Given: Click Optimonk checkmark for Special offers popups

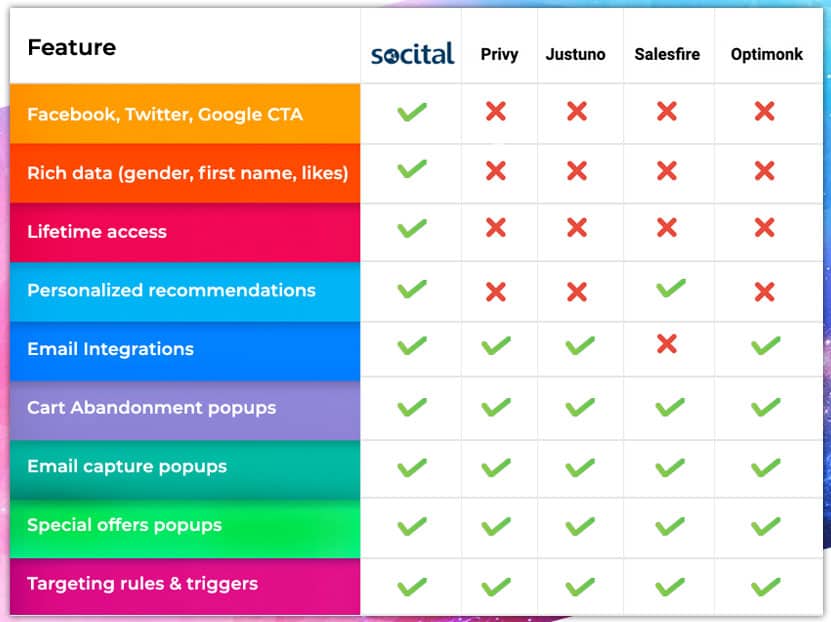Looking at the screenshot, I should tap(765, 526).
